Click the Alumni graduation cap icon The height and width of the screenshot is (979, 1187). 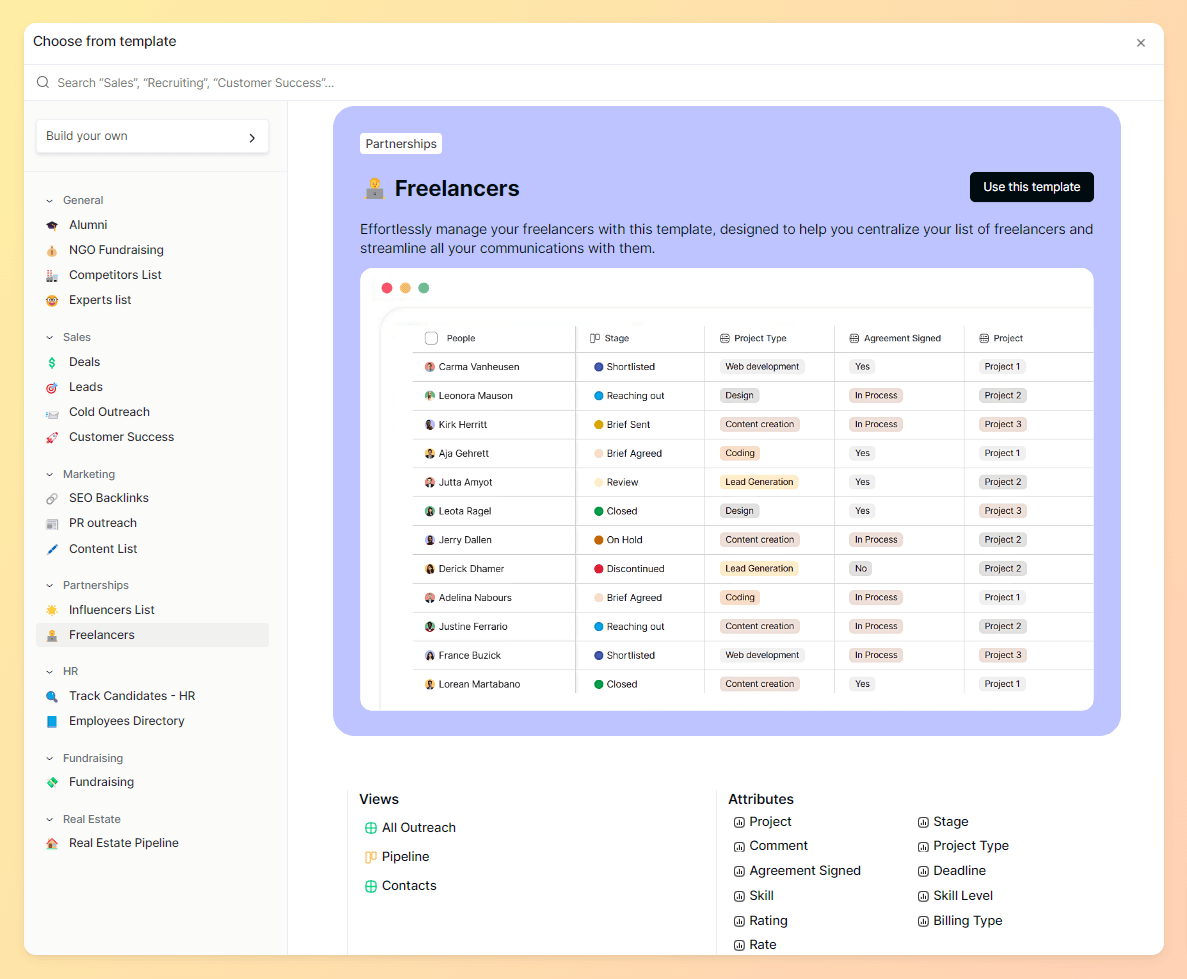click(52, 226)
